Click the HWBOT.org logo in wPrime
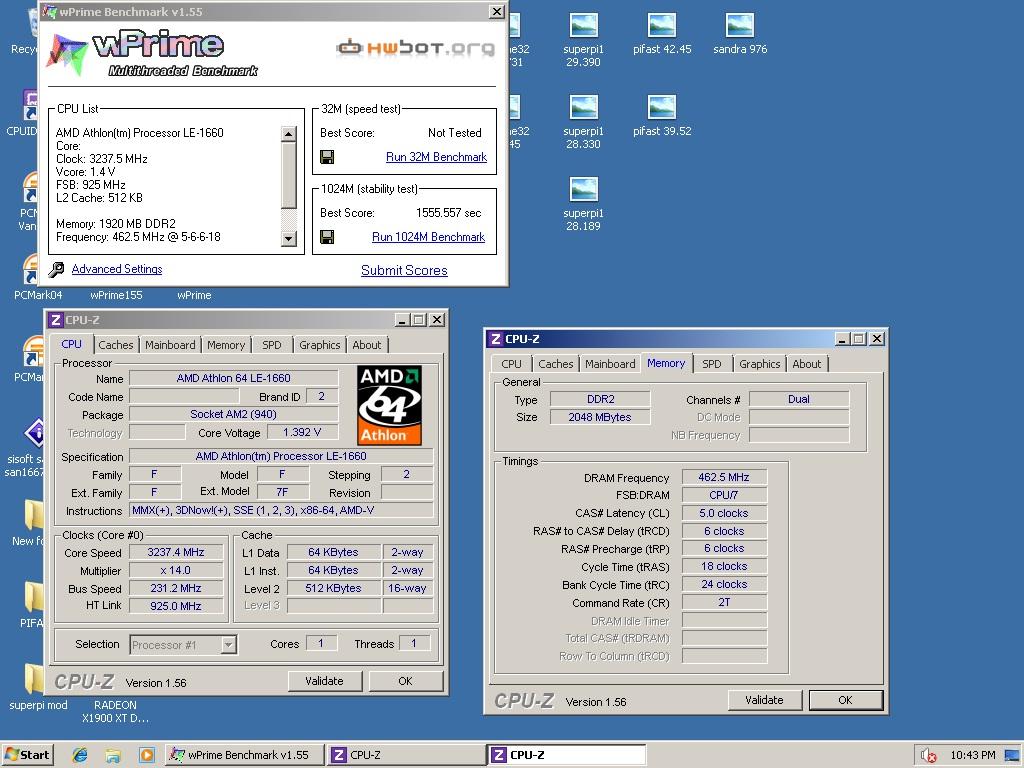This screenshot has width=1024, height=768. coord(415,48)
